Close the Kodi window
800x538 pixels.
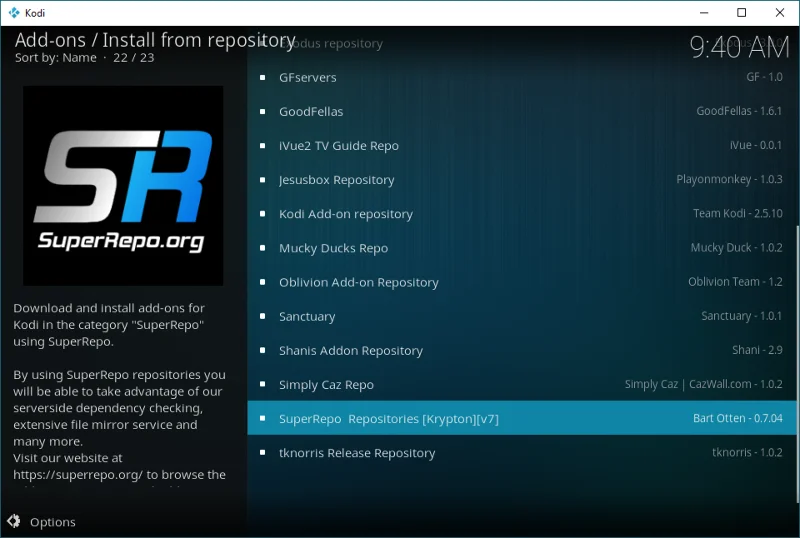[x=780, y=13]
